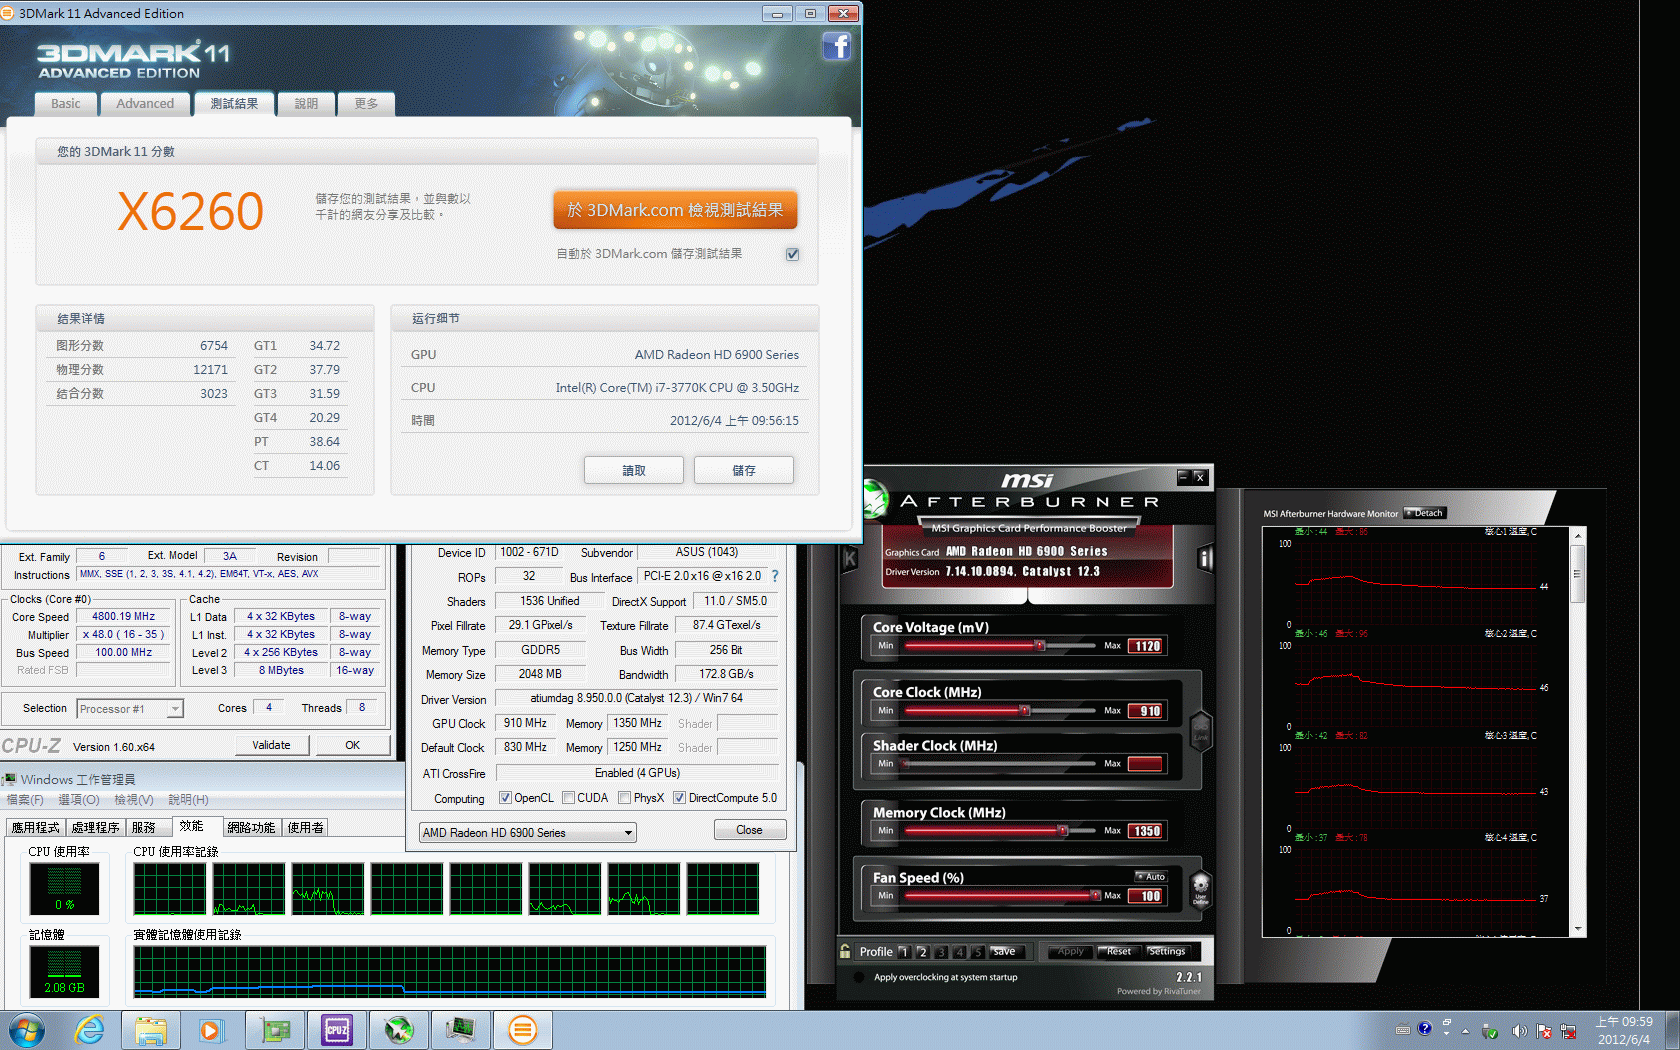Screen dimensions: 1680x1050
Task: Open the Windows Start orb
Action: [x=27, y=1030]
